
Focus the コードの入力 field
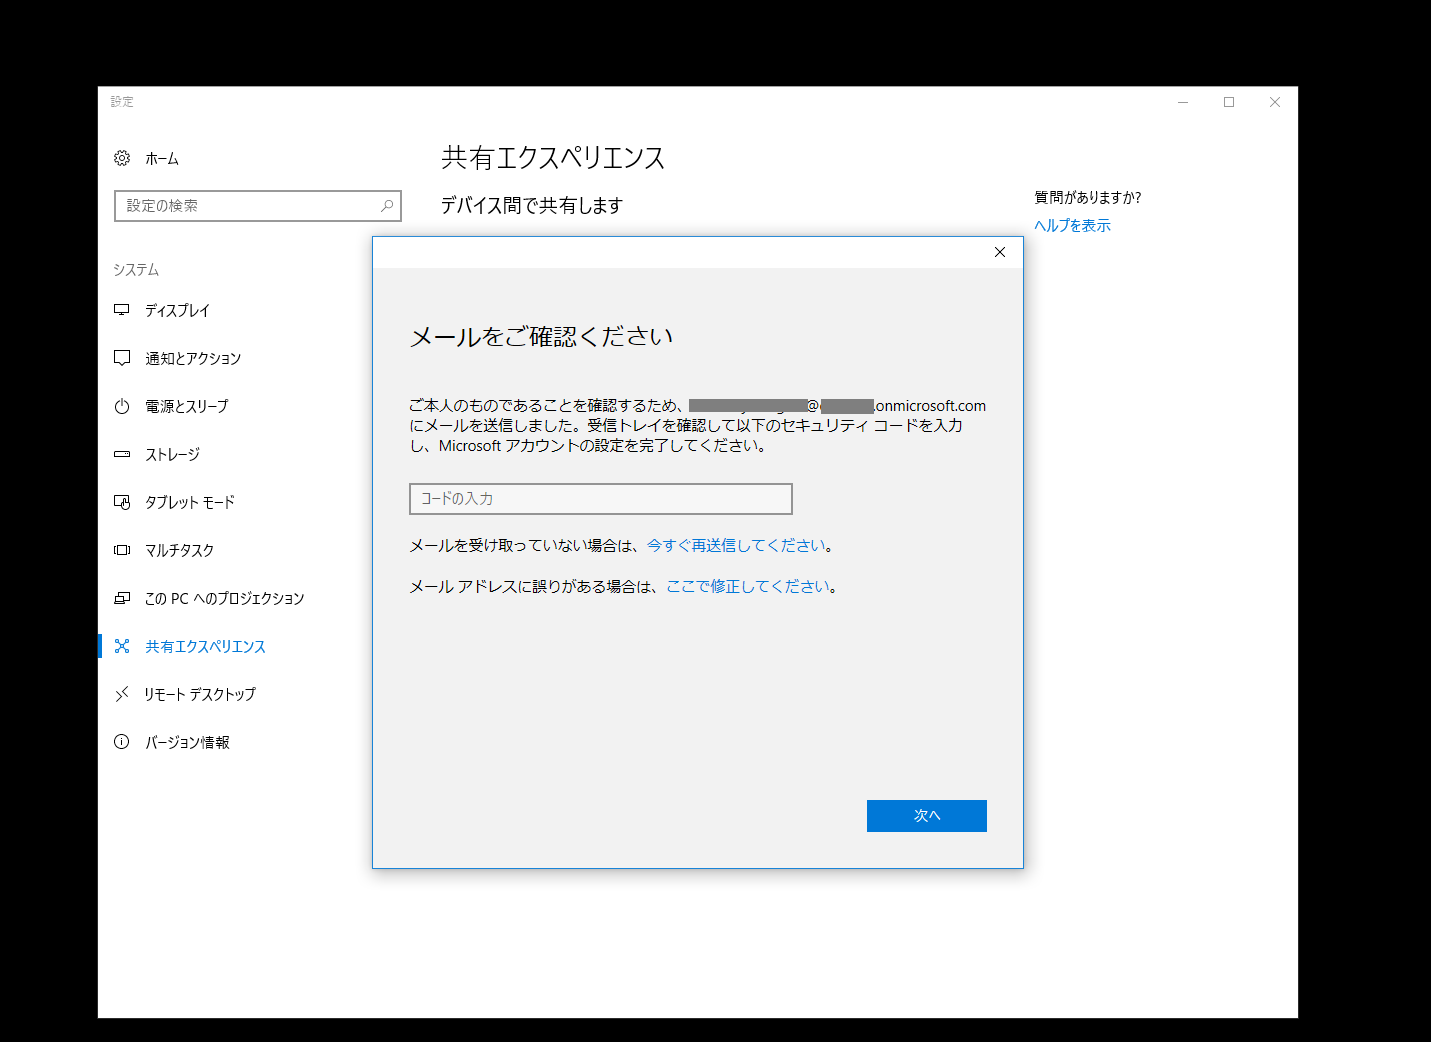[x=601, y=499]
